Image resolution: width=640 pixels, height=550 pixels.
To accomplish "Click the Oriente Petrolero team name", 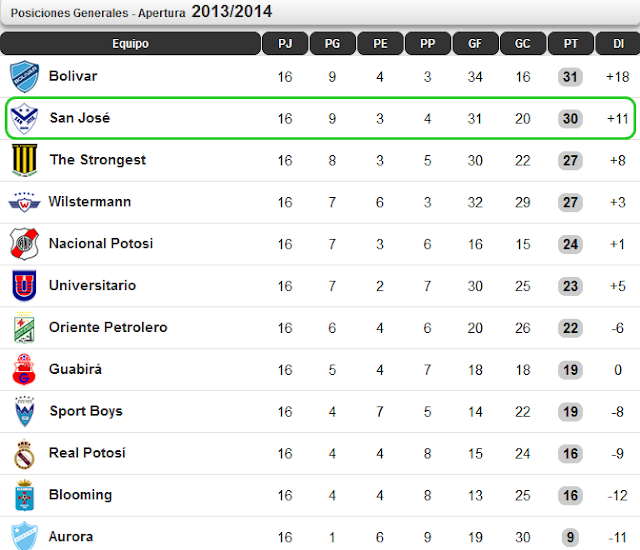I will click(x=108, y=327).
